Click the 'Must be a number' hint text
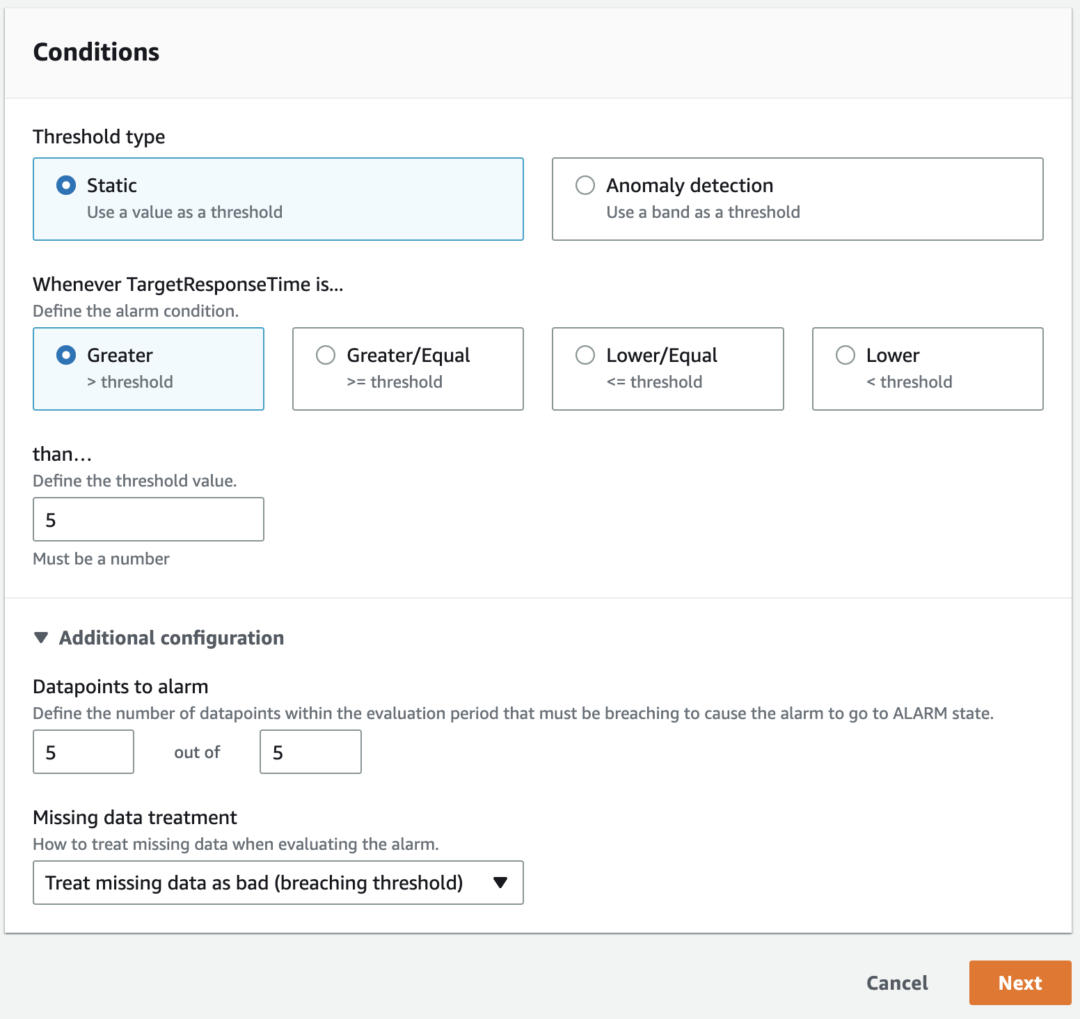 (101, 558)
